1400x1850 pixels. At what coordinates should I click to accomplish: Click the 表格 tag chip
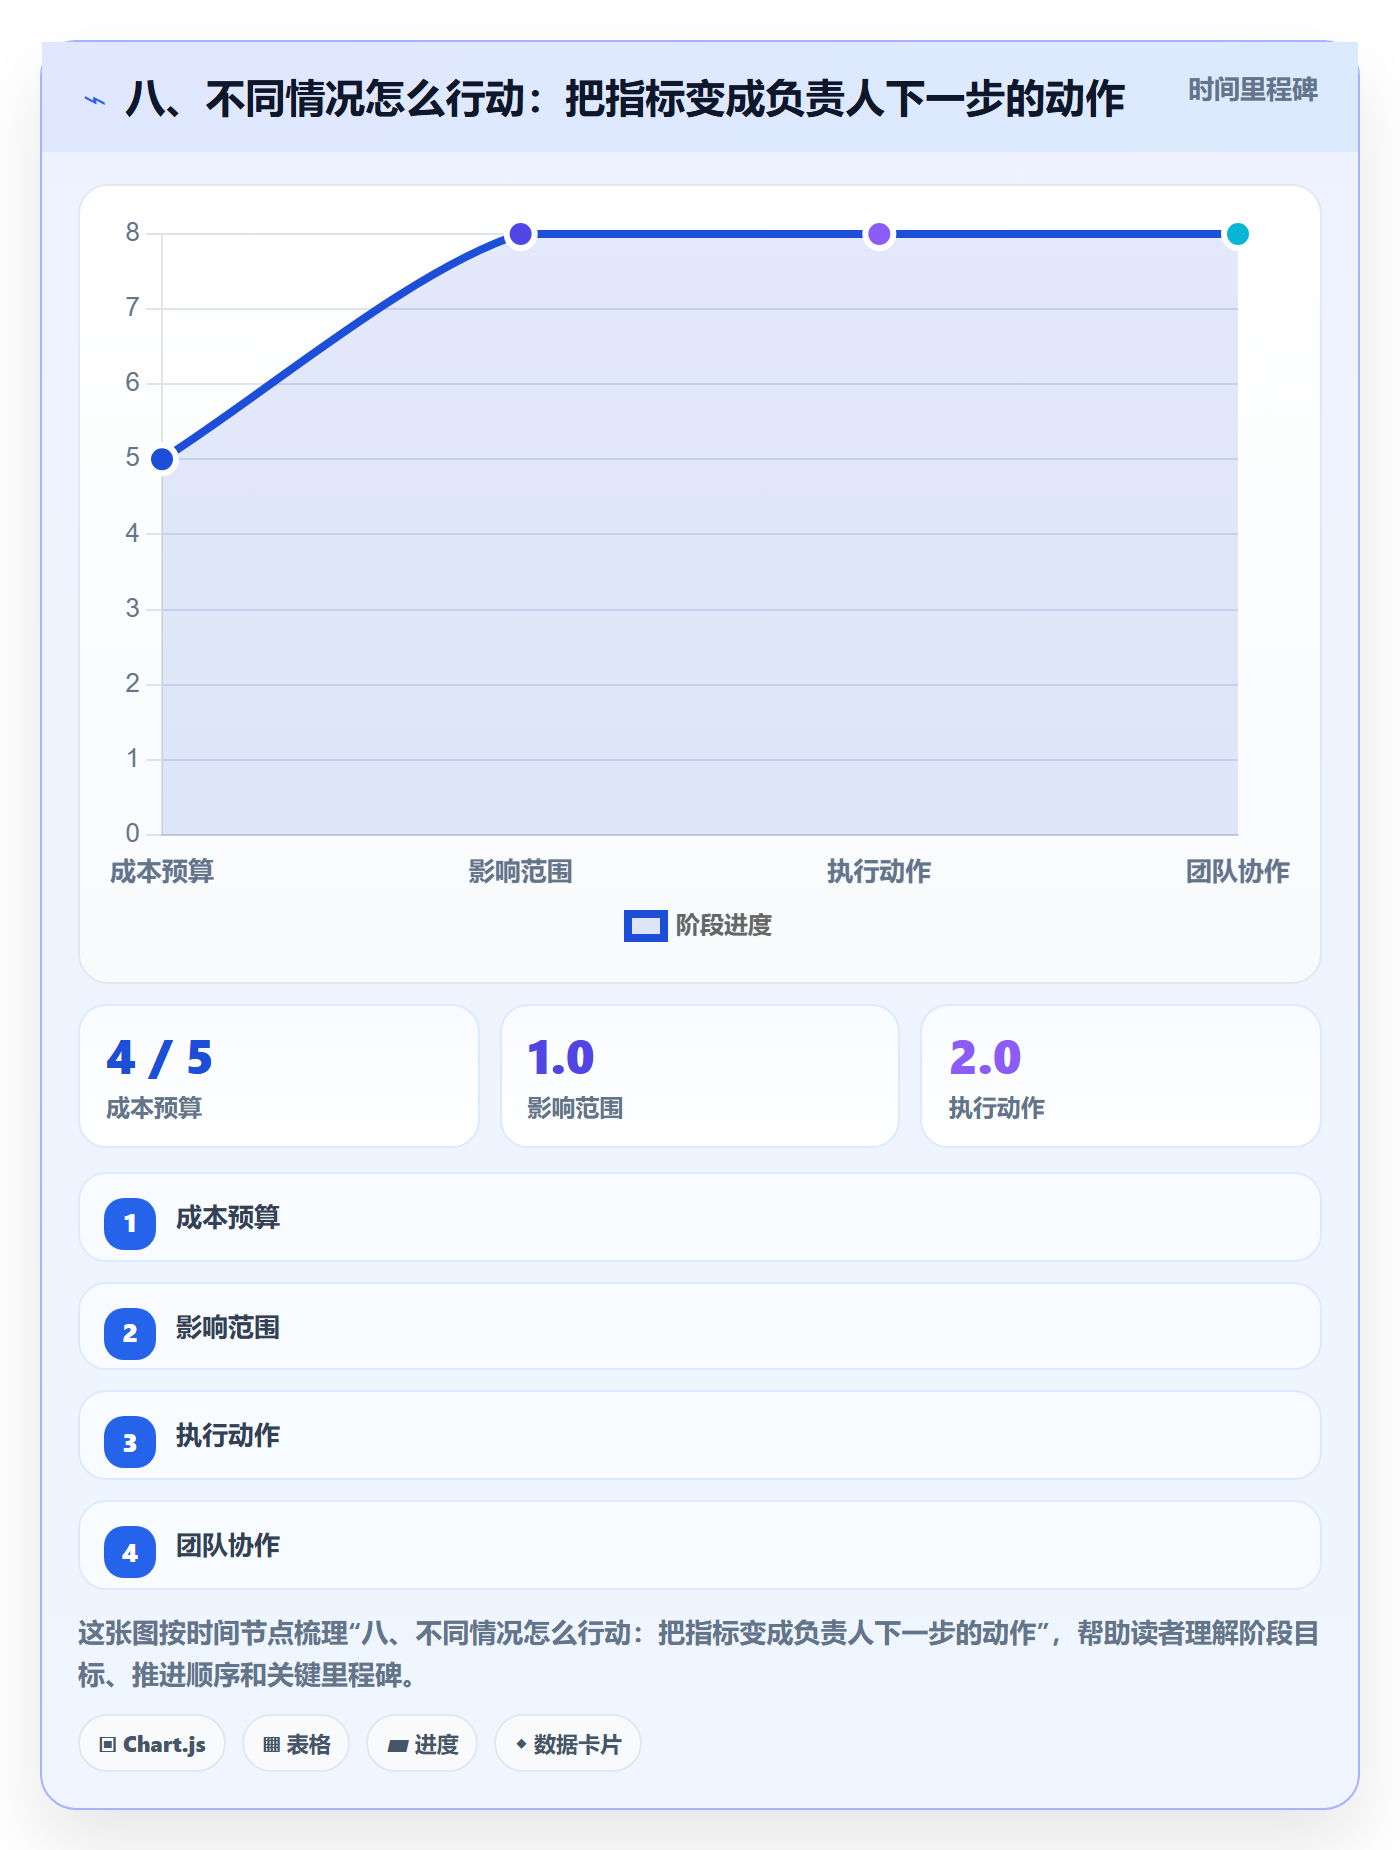click(296, 1744)
